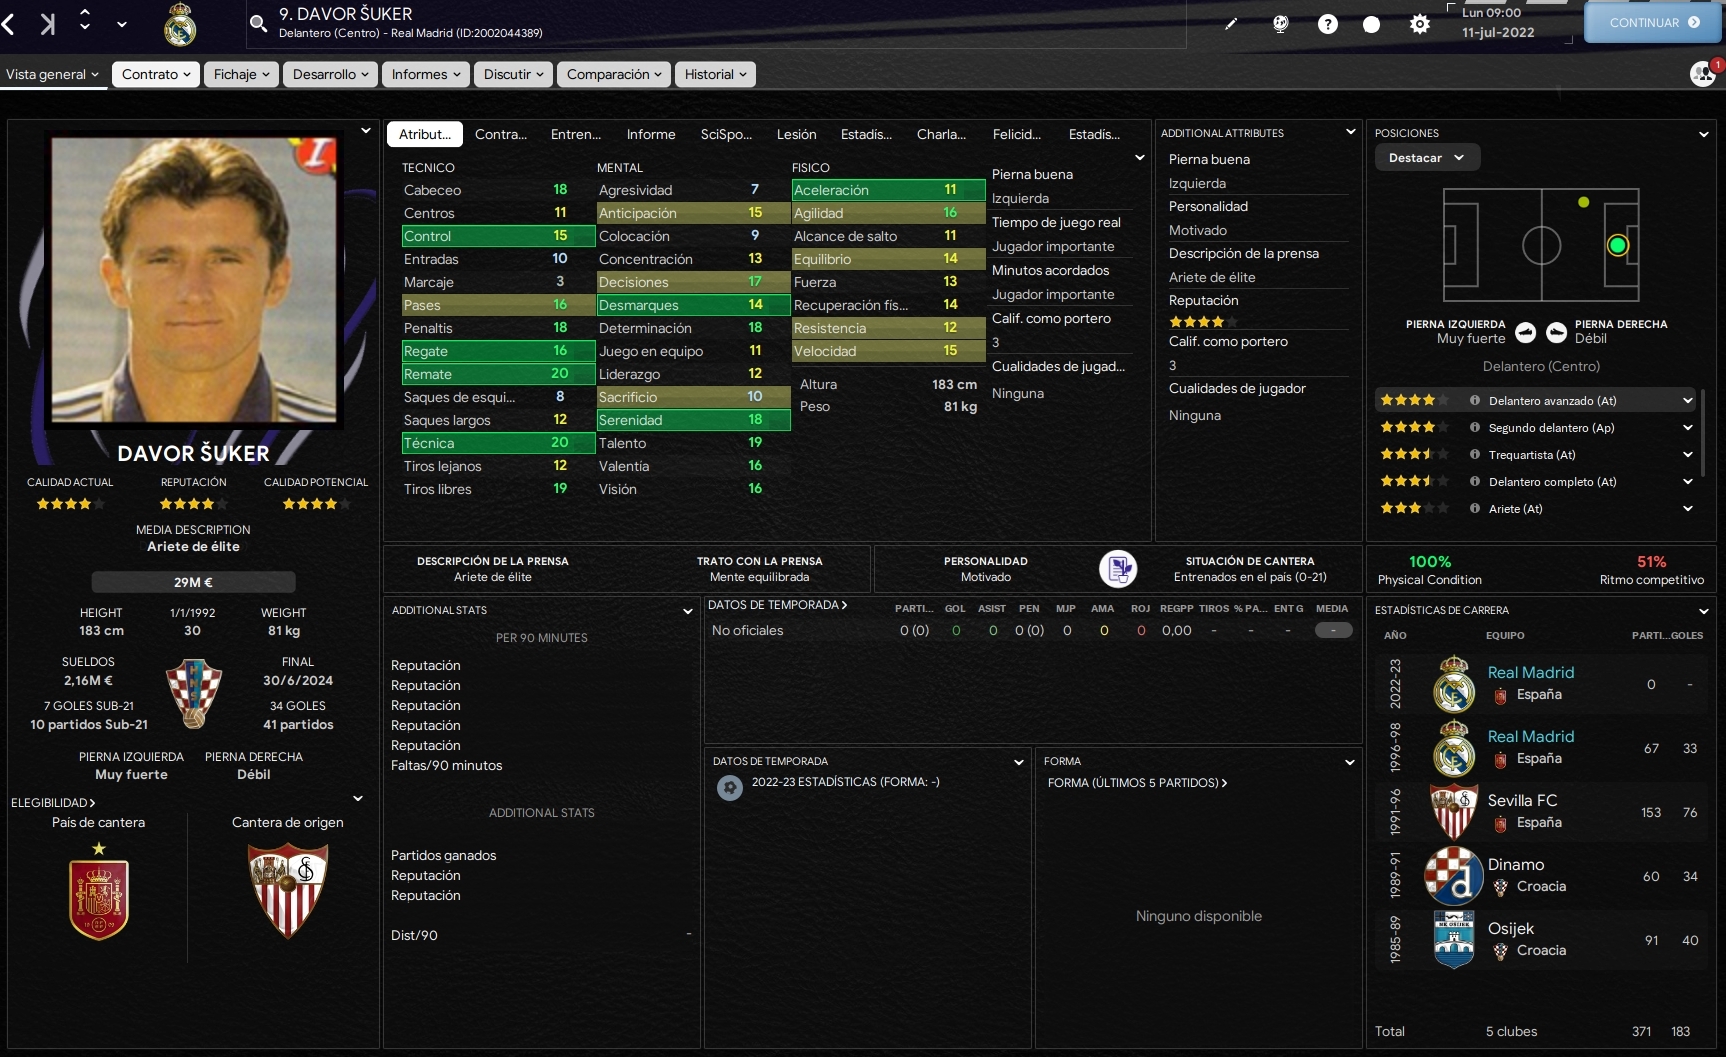Select the highlighted green striker position on pitch
The image size is (1726, 1057).
pyautogui.click(x=1618, y=245)
